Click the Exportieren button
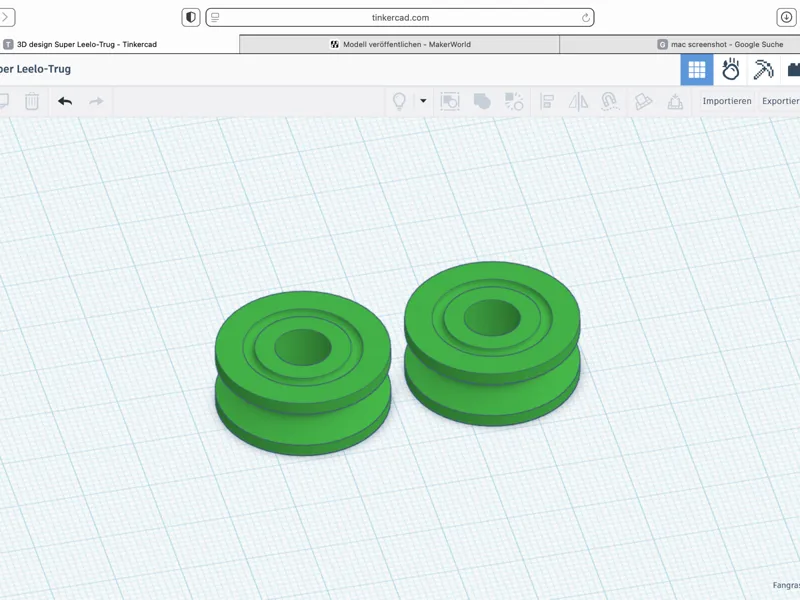800x600 pixels. 781,101
